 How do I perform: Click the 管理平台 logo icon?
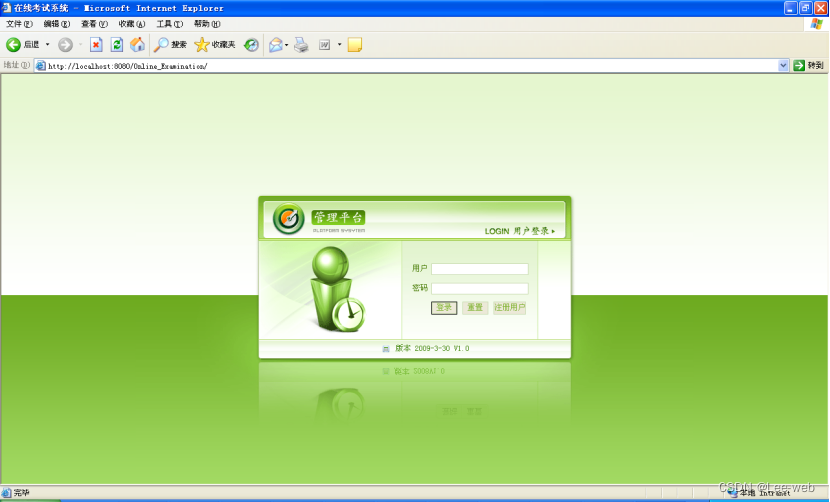[288, 219]
